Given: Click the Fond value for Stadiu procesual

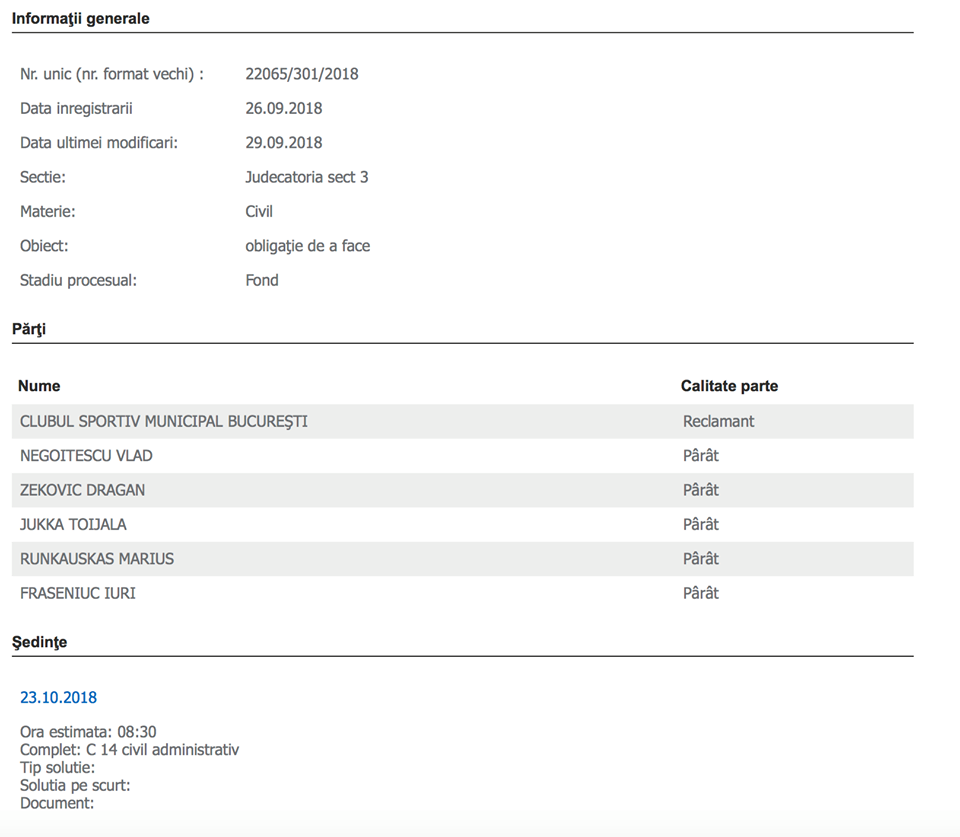Looking at the screenshot, I should [x=262, y=280].
